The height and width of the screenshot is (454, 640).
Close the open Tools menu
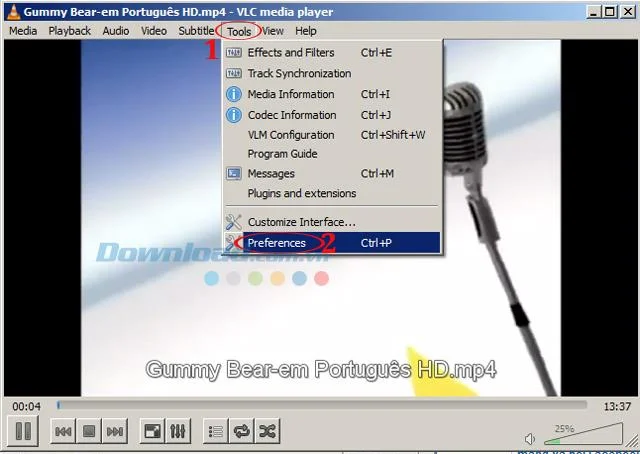pyautogui.click(x=239, y=31)
